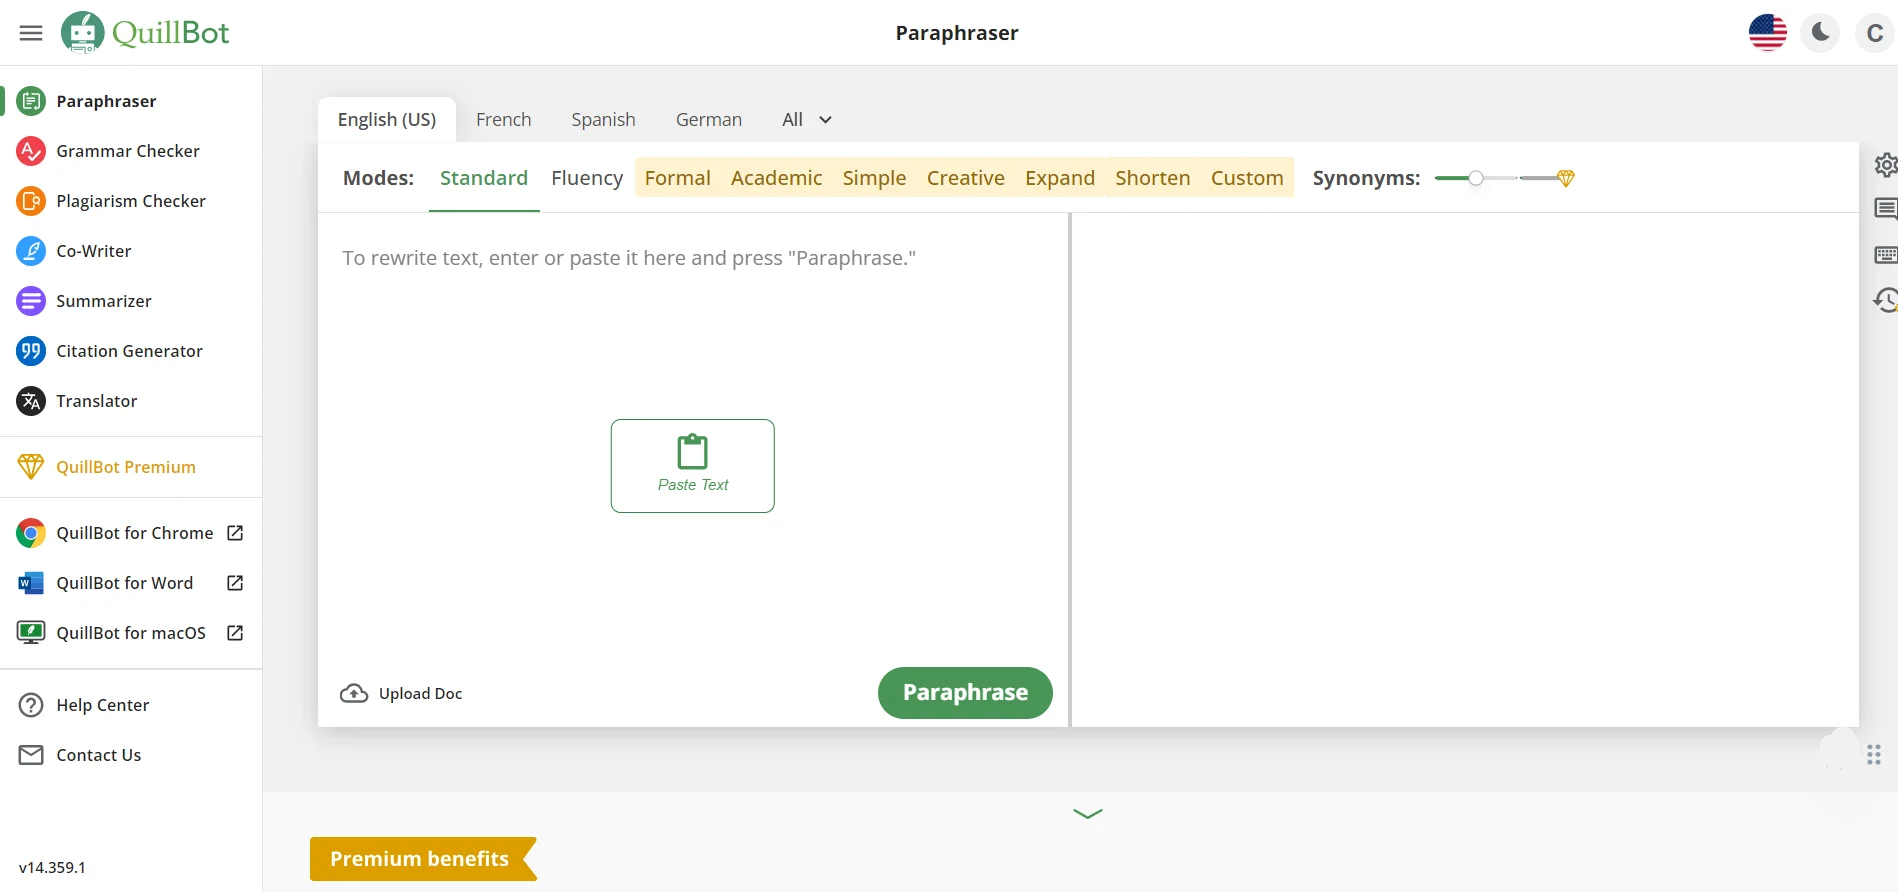The width and height of the screenshot is (1898, 892).
Task: Open the hamburger menu icon
Action: [x=31, y=33]
